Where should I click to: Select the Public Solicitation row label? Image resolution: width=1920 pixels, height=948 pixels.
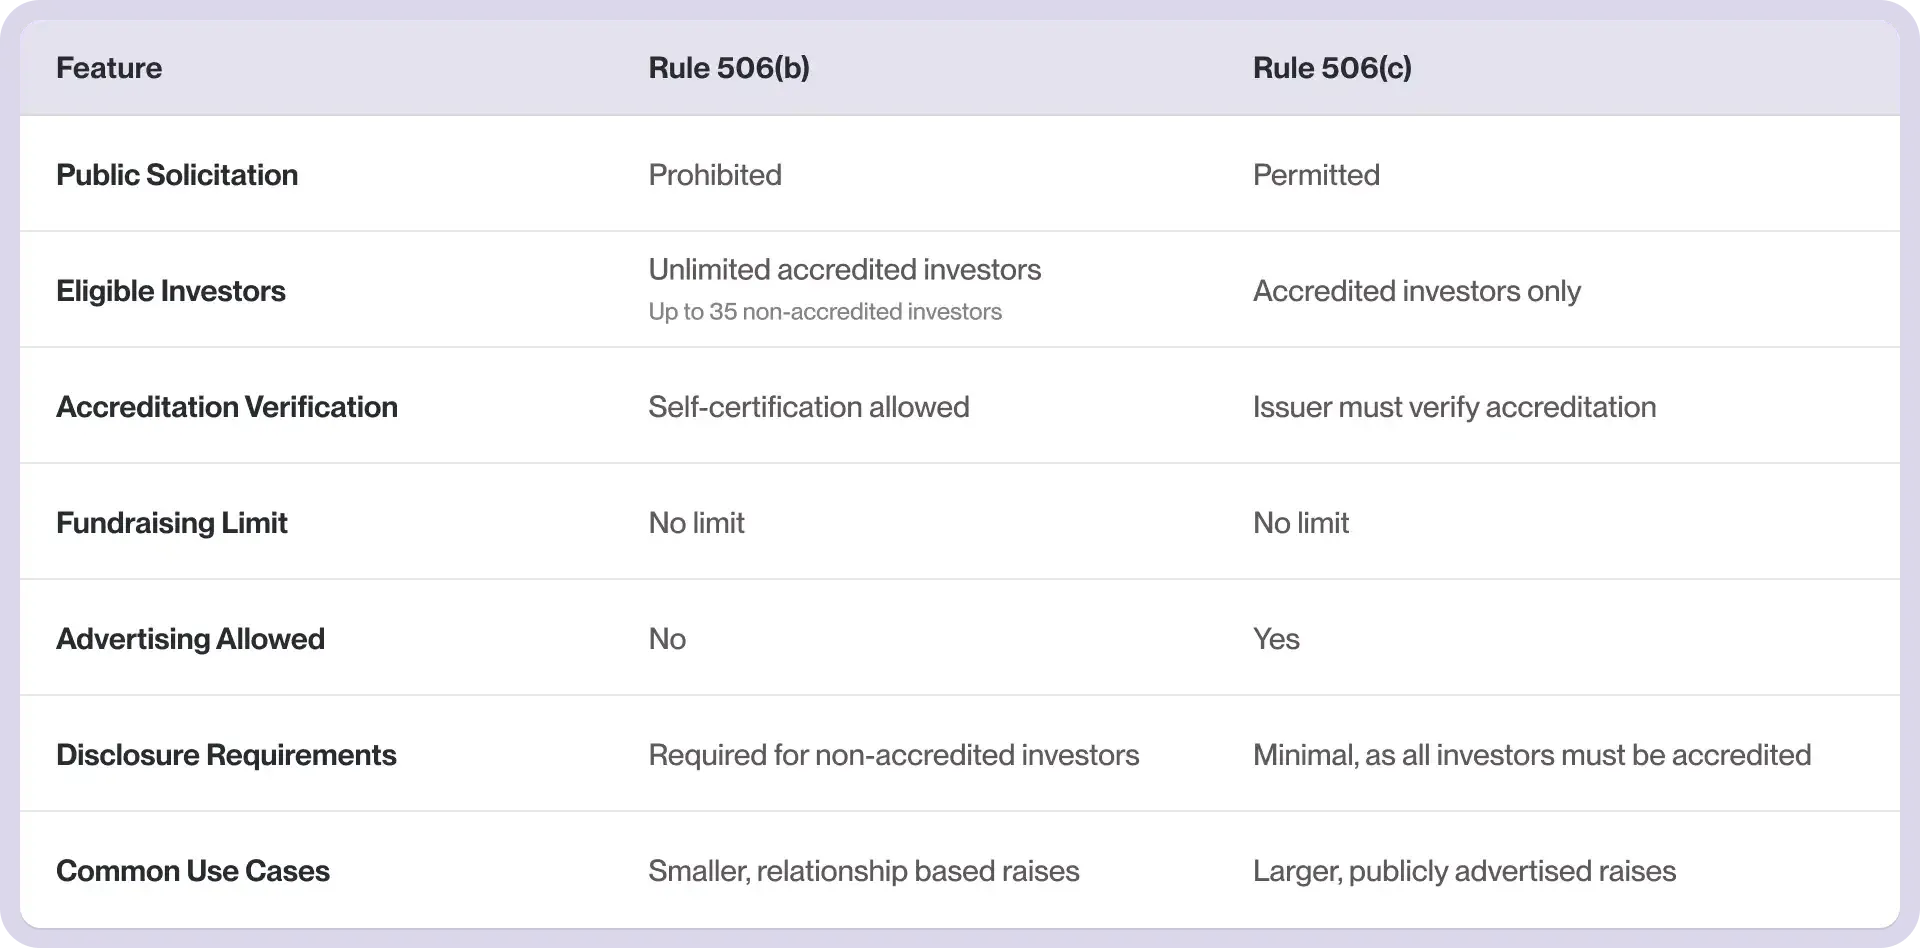click(x=177, y=175)
